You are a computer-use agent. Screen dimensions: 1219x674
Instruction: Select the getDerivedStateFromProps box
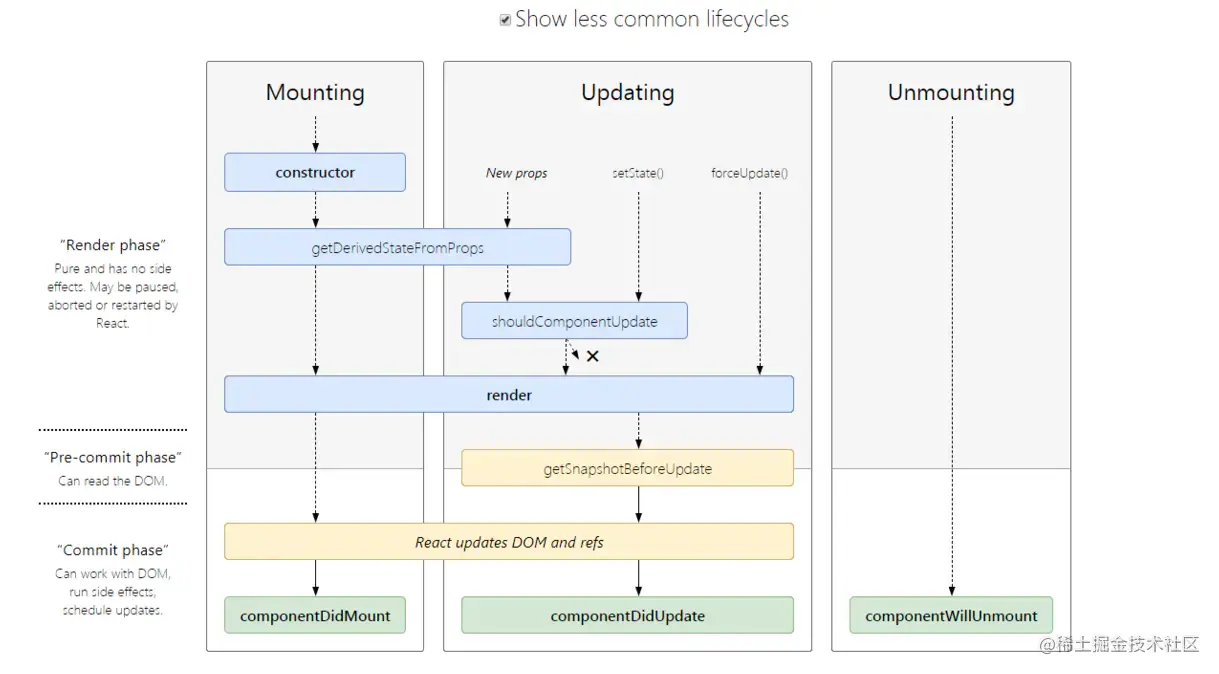[397, 247]
